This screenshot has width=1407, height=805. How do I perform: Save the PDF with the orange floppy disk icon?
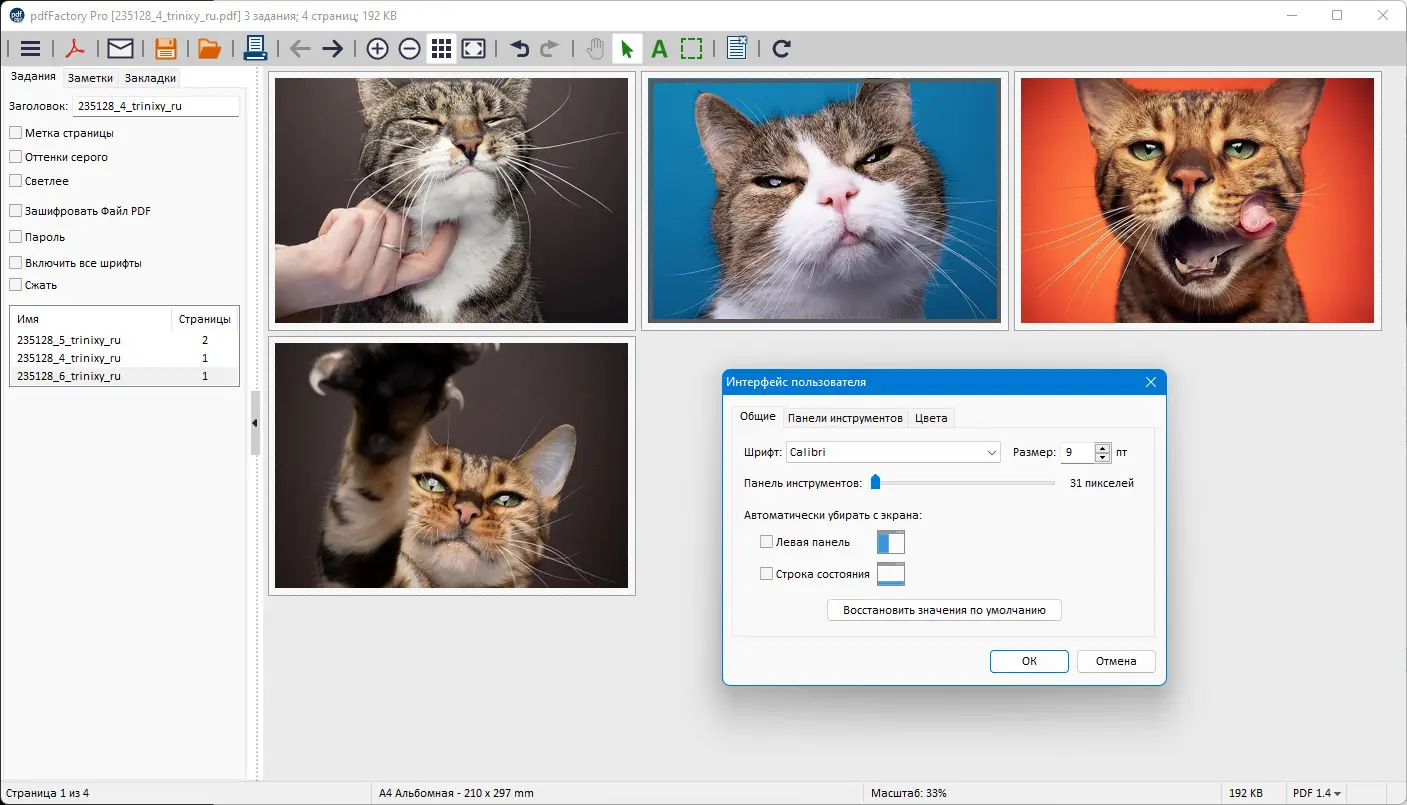click(166, 48)
